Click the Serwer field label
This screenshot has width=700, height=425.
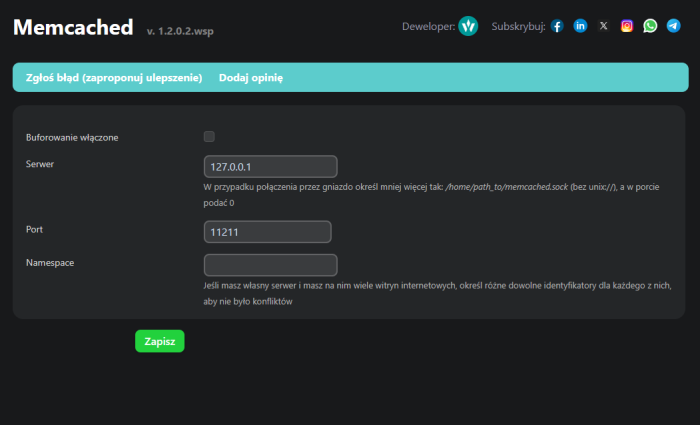pyautogui.click(x=40, y=163)
